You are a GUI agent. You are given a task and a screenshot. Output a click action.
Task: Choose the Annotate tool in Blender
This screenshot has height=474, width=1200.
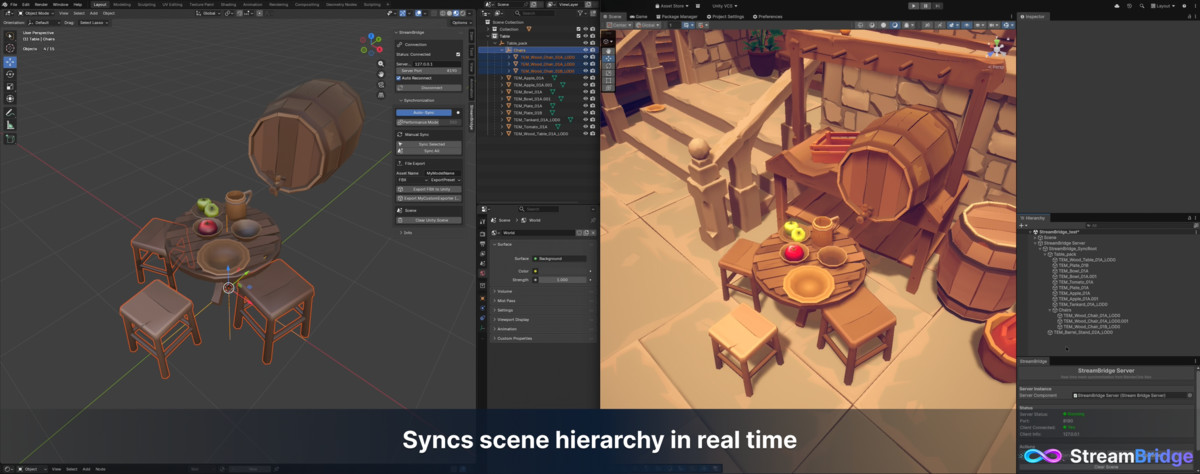pos(10,113)
